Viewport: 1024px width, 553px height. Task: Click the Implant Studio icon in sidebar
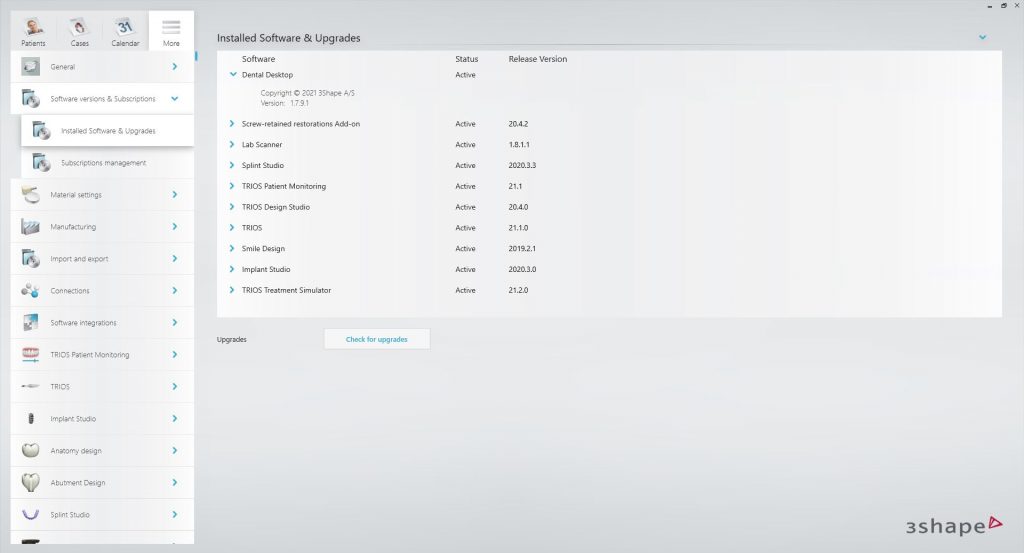pyautogui.click(x=31, y=419)
